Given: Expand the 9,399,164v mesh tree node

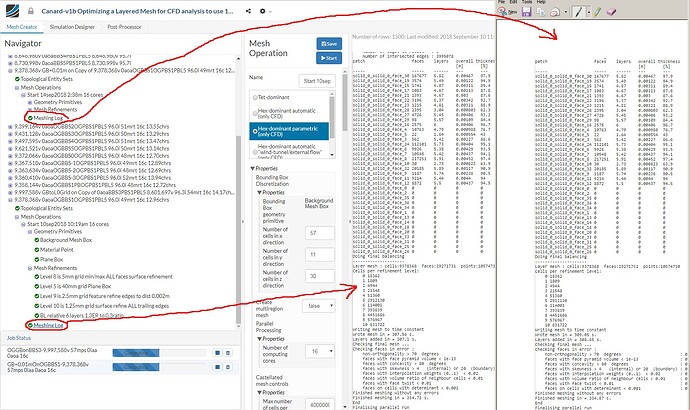Looking at the screenshot, I should (11, 127).
